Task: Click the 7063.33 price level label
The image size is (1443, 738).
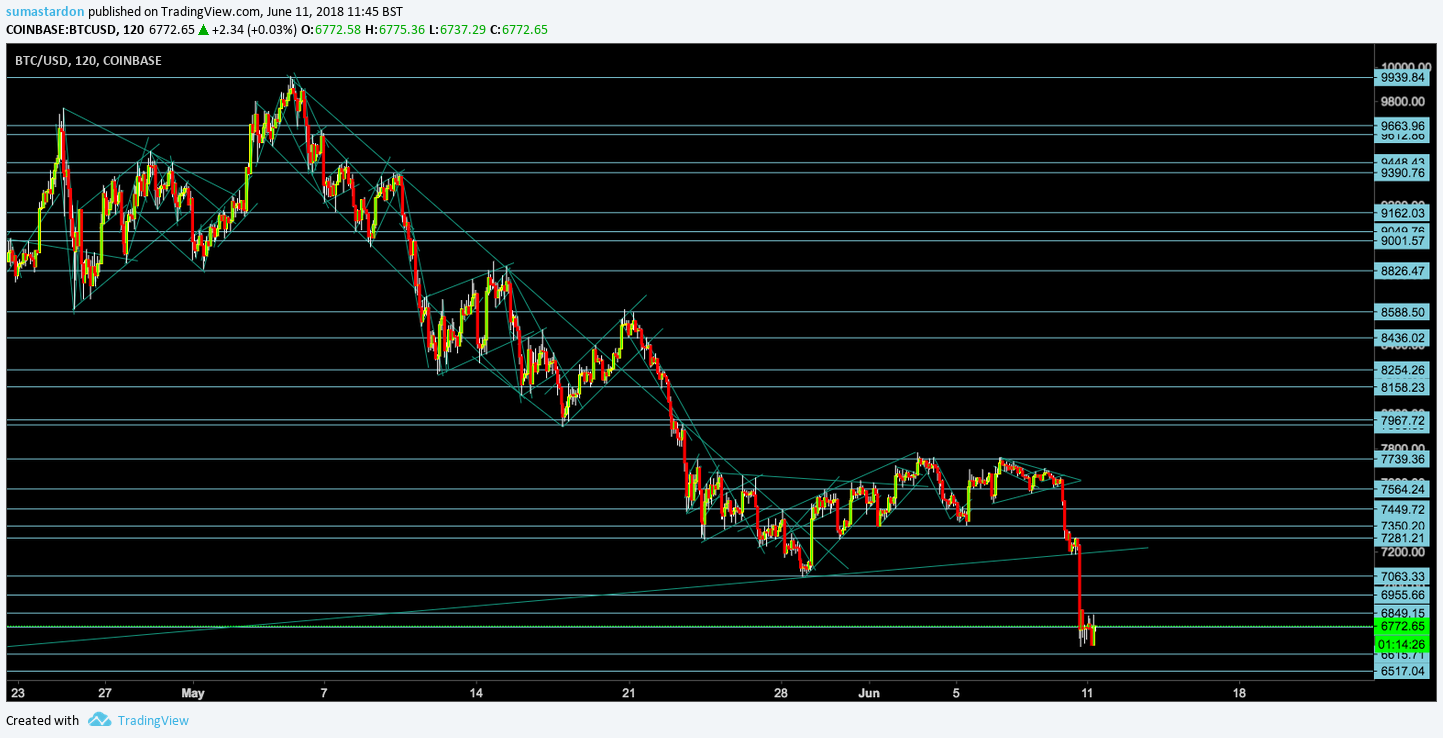Action: pos(1402,576)
